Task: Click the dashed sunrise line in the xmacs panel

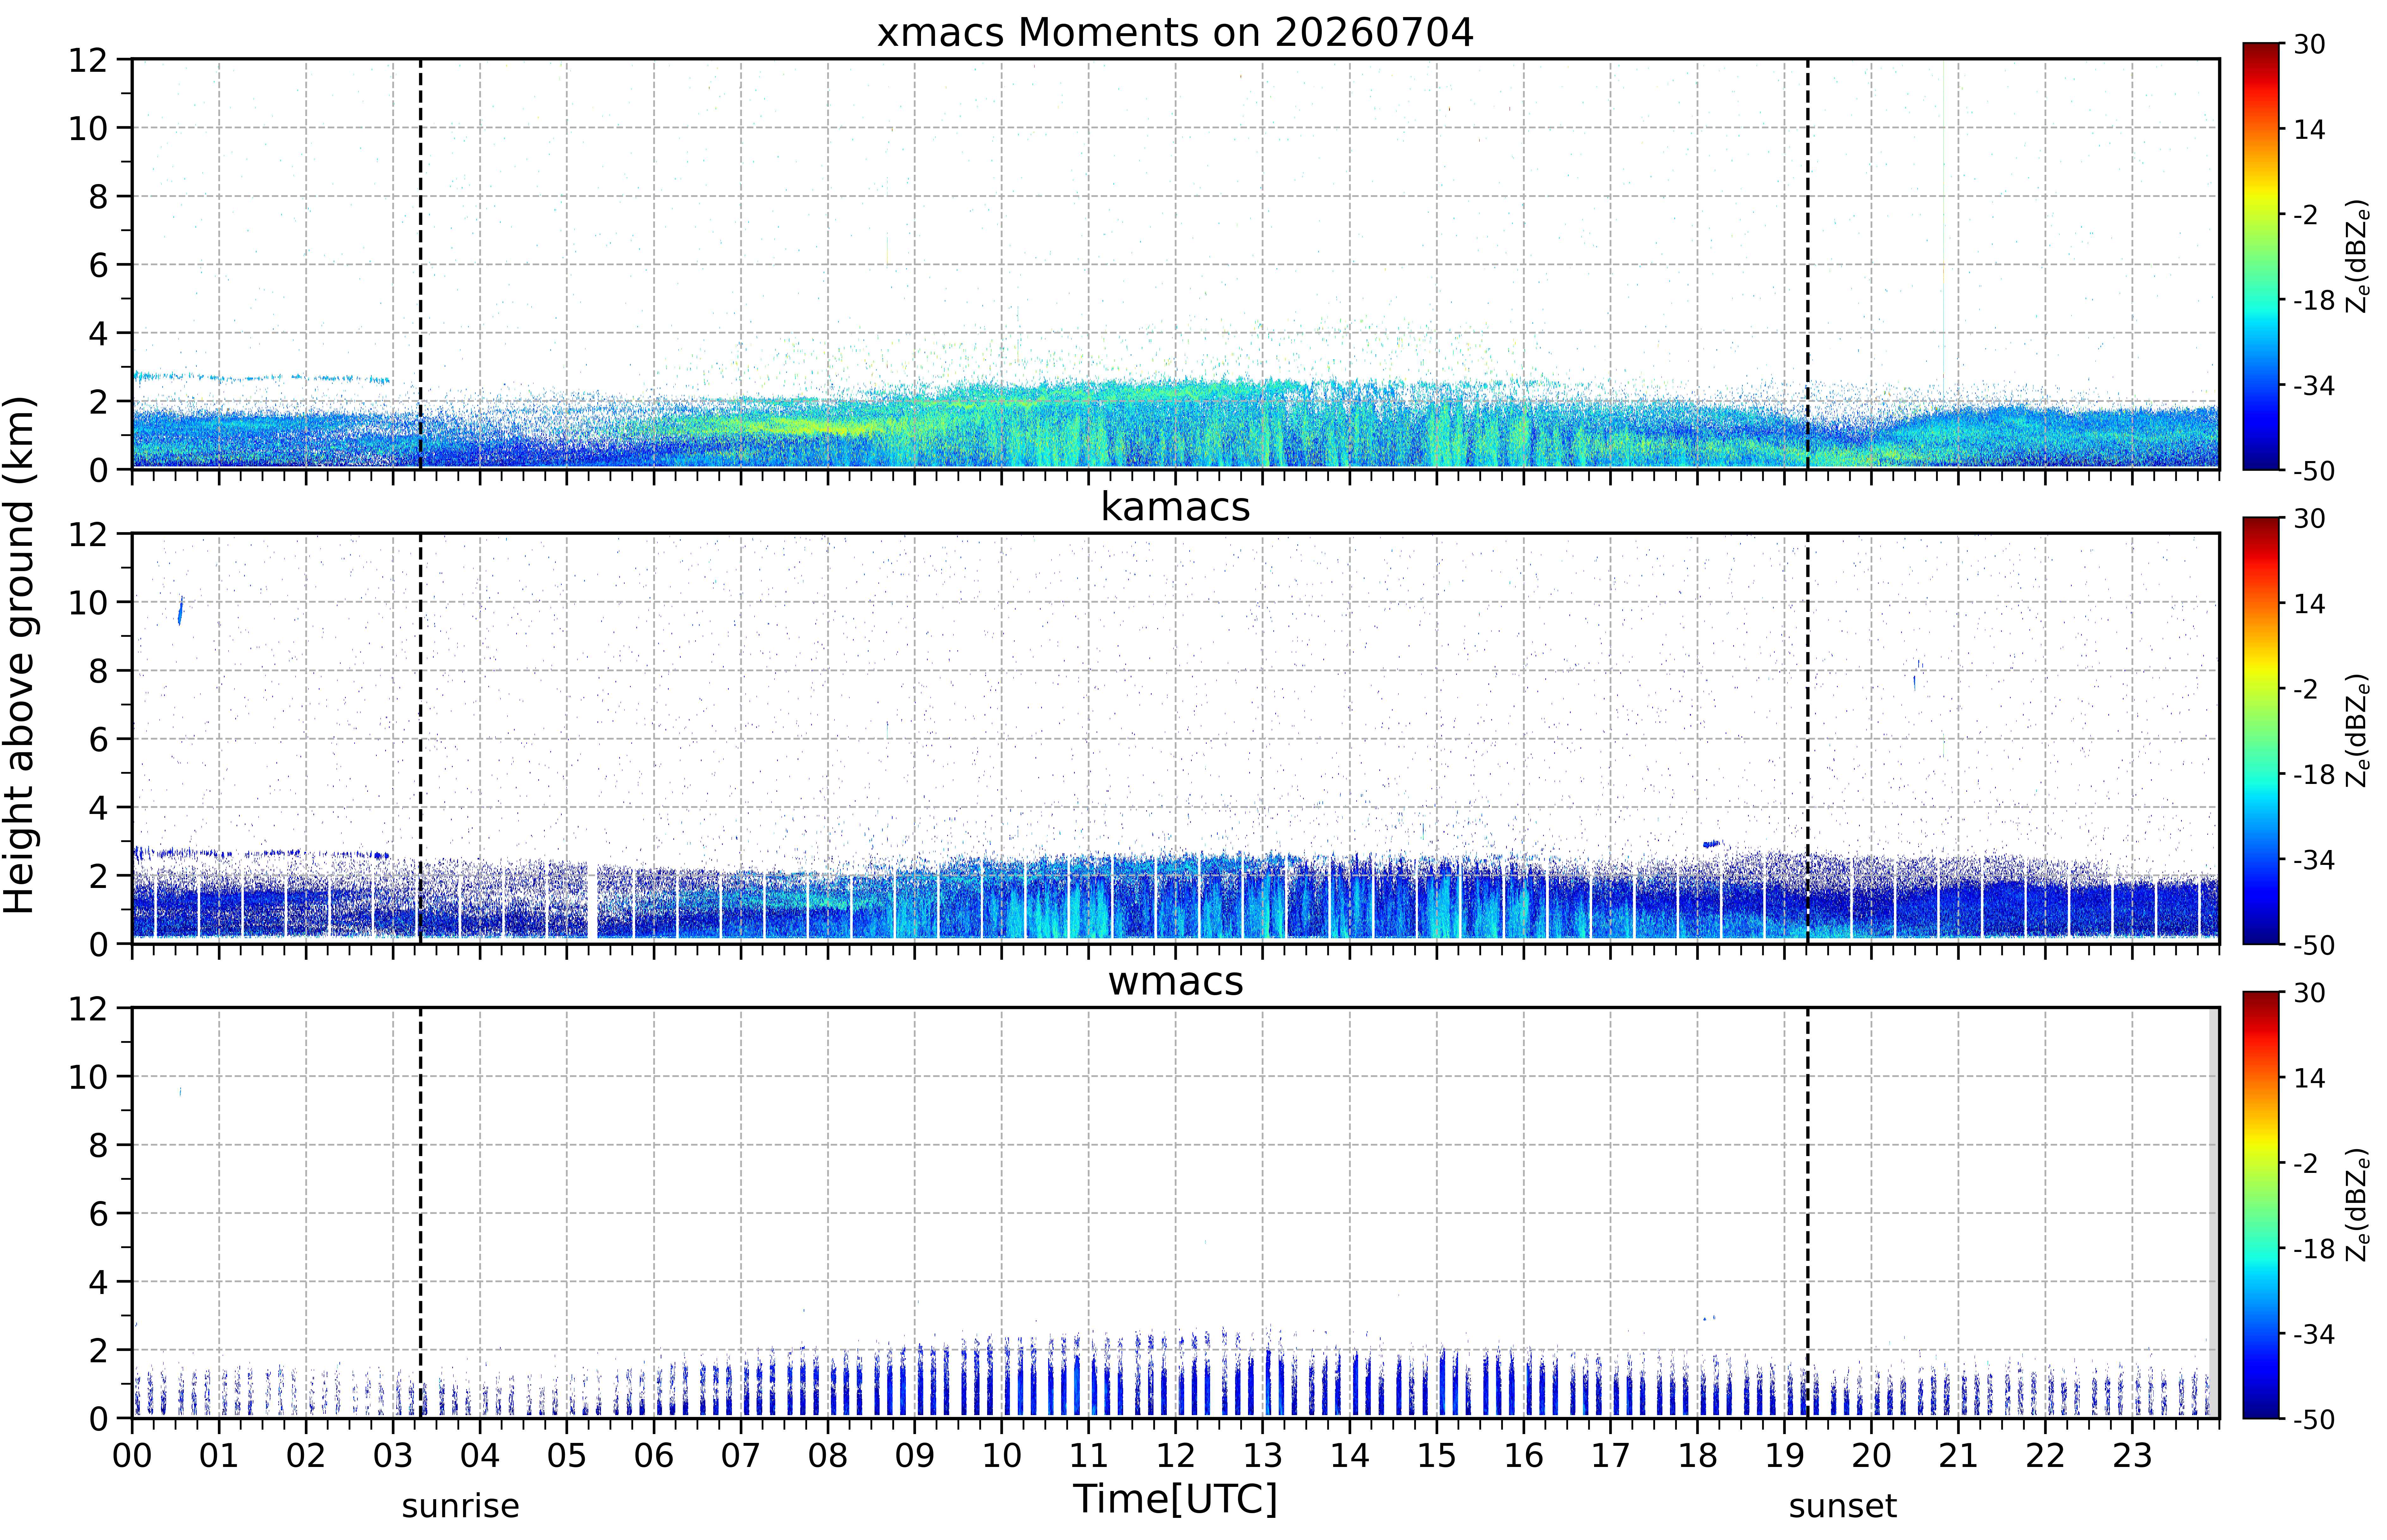Action: coord(420,264)
